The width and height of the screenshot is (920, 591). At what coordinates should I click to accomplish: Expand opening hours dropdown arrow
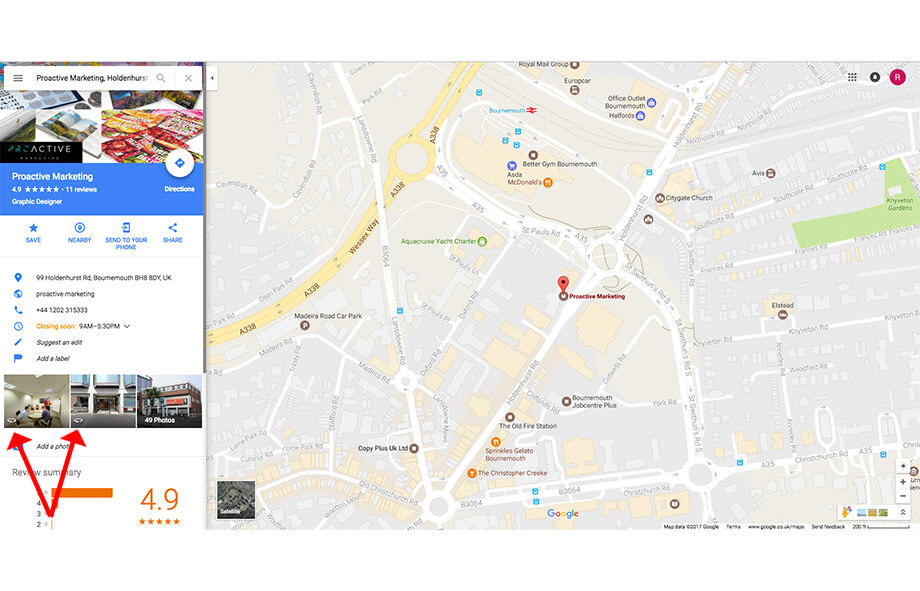(127, 326)
